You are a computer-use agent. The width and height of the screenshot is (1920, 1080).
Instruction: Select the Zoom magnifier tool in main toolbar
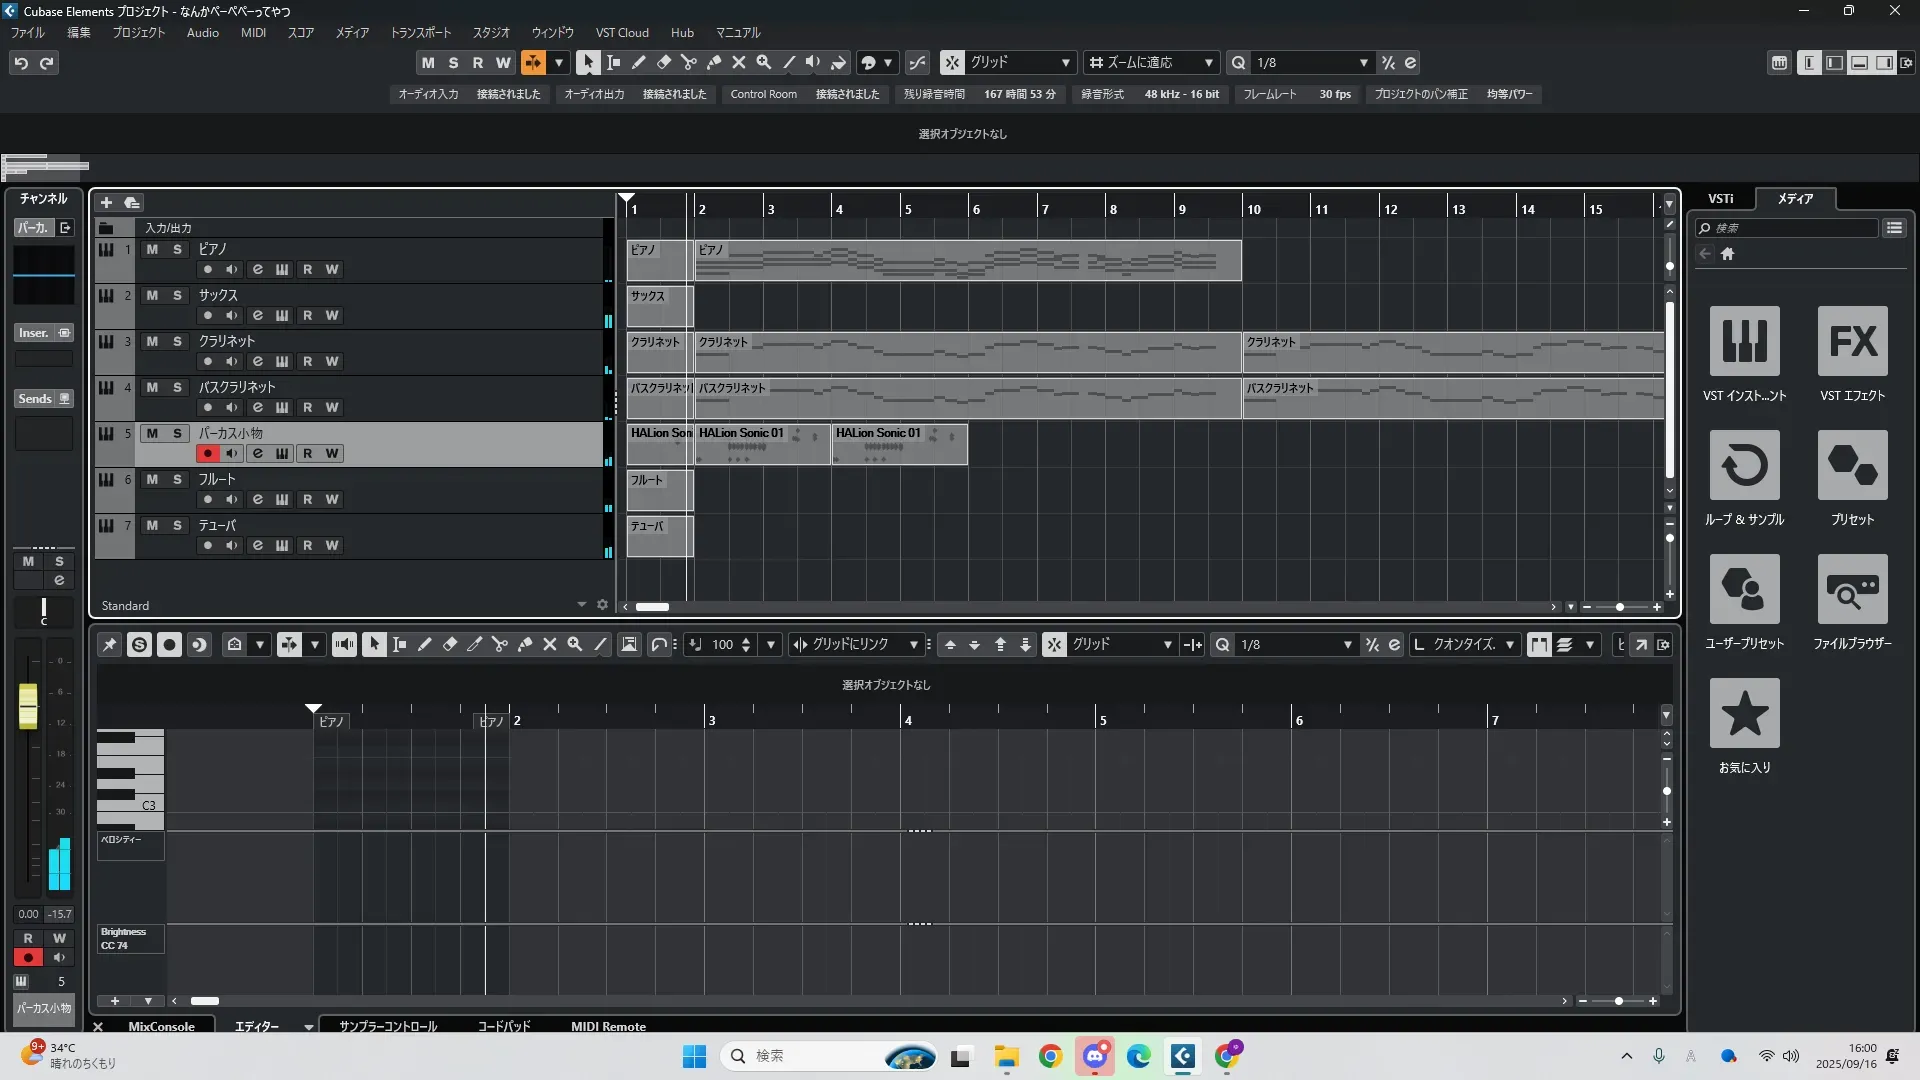coord(764,63)
